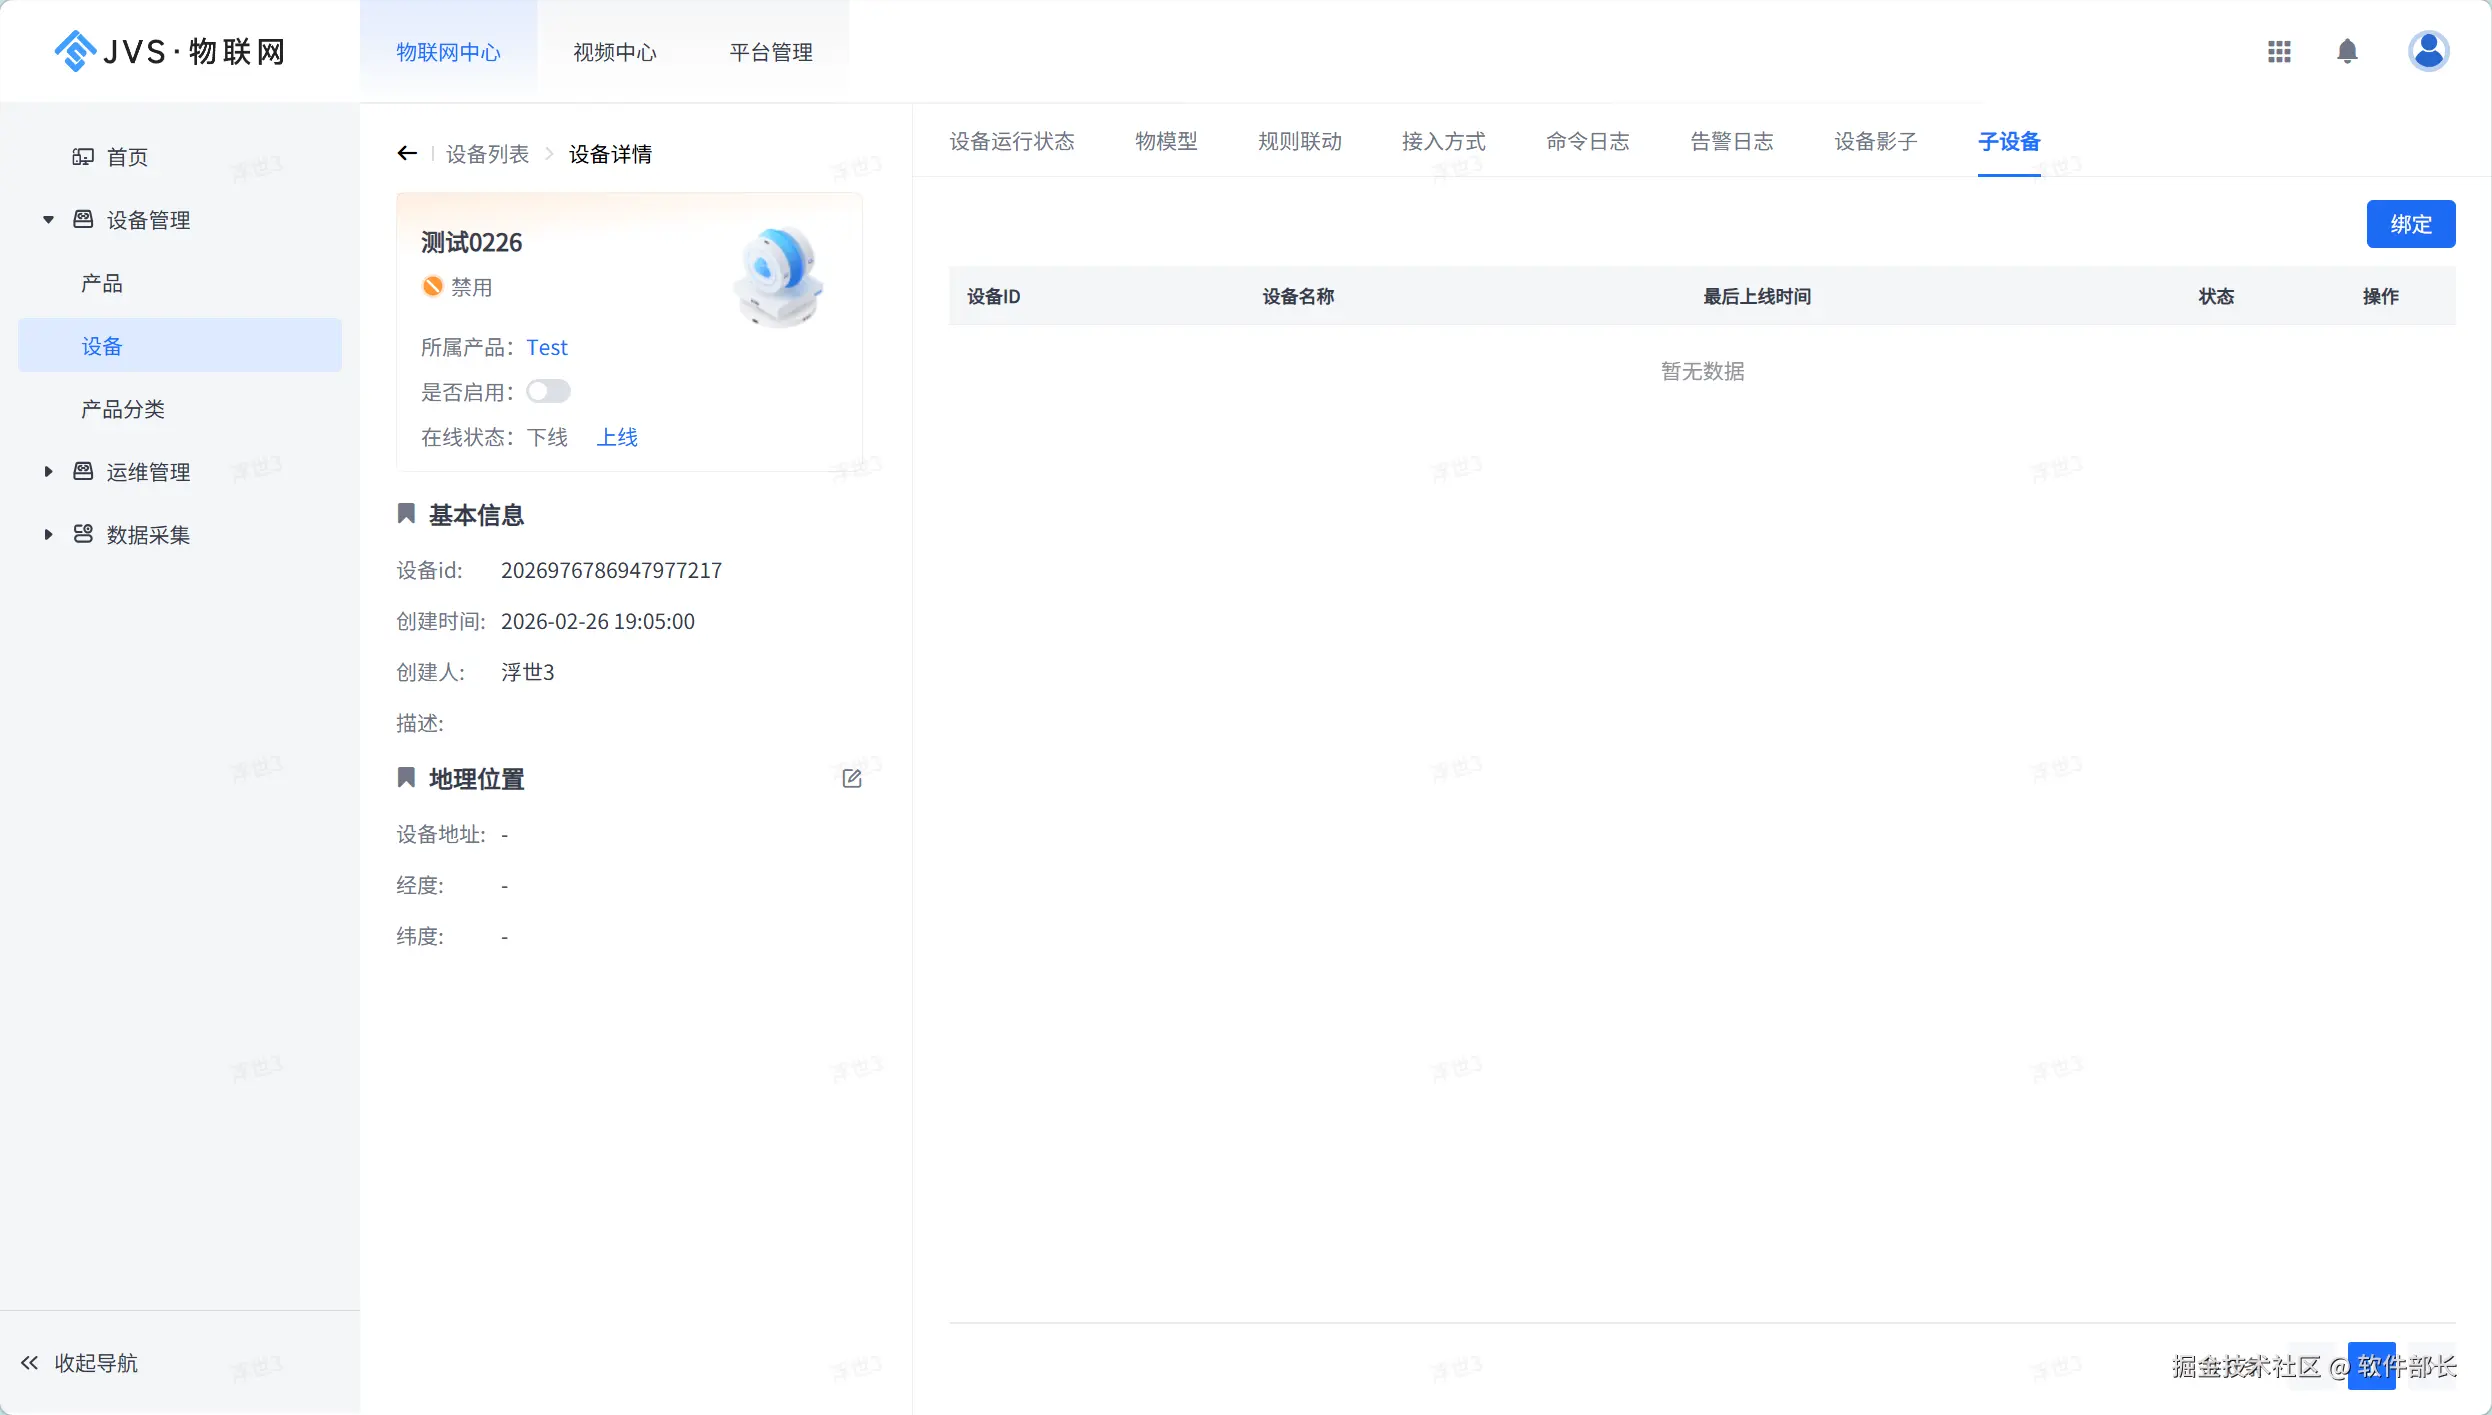The height and width of the screenshot is (1415, 2492).
Task: Open 产品分类 in sidebar
Action: [x=123, y=409]
